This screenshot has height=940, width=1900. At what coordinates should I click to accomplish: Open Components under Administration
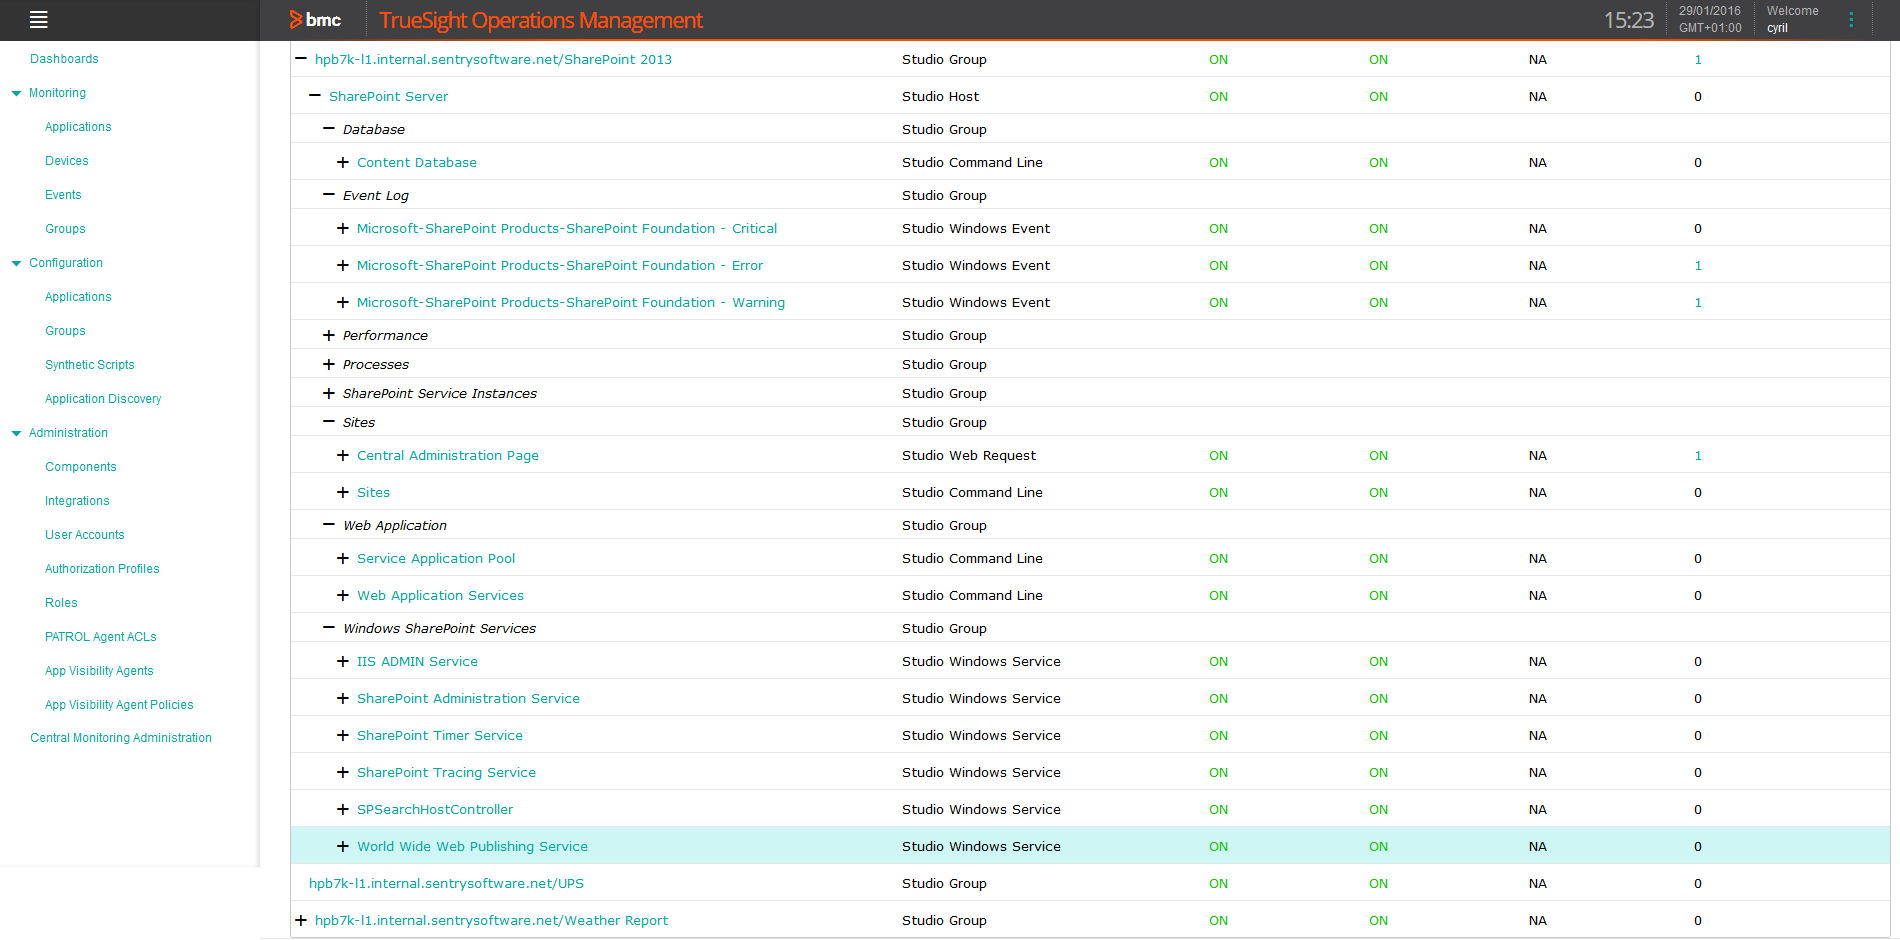point(81,467)
